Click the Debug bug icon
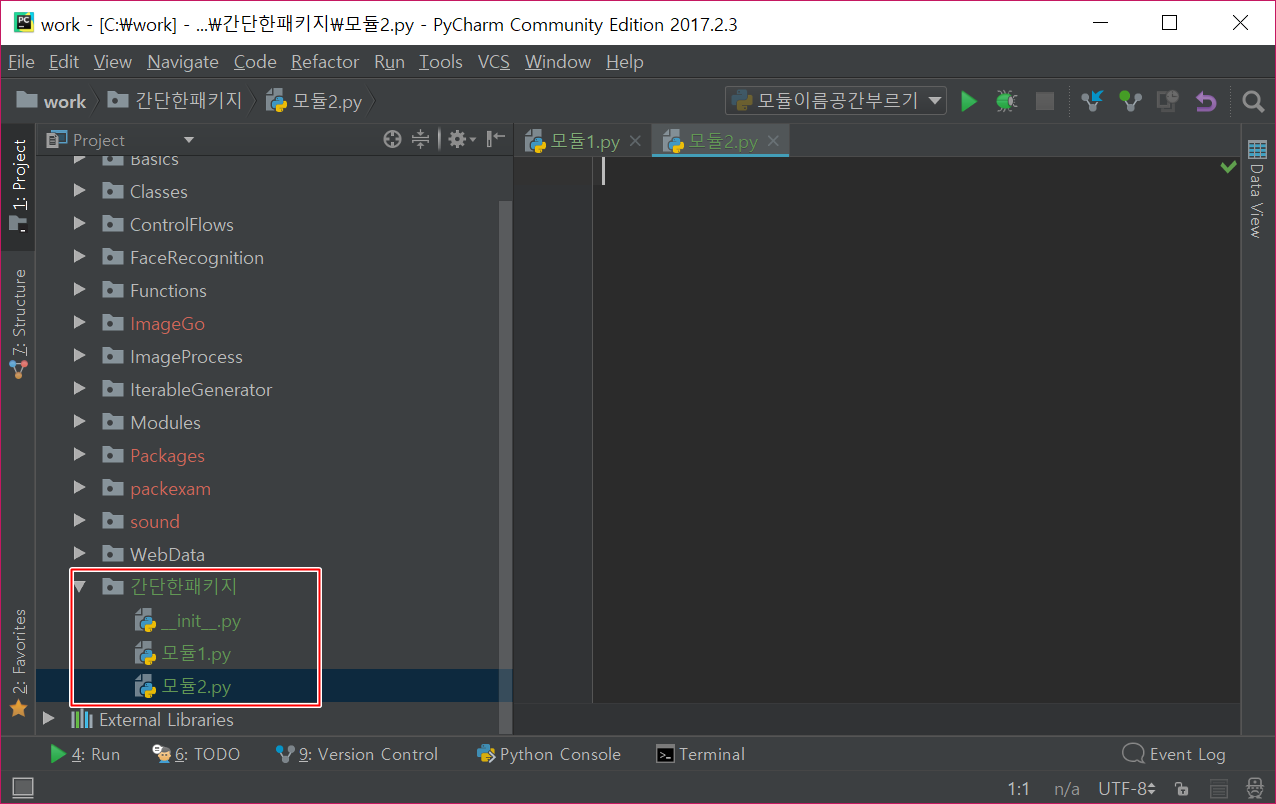Screen dimensions: 1276x804 1005,101
